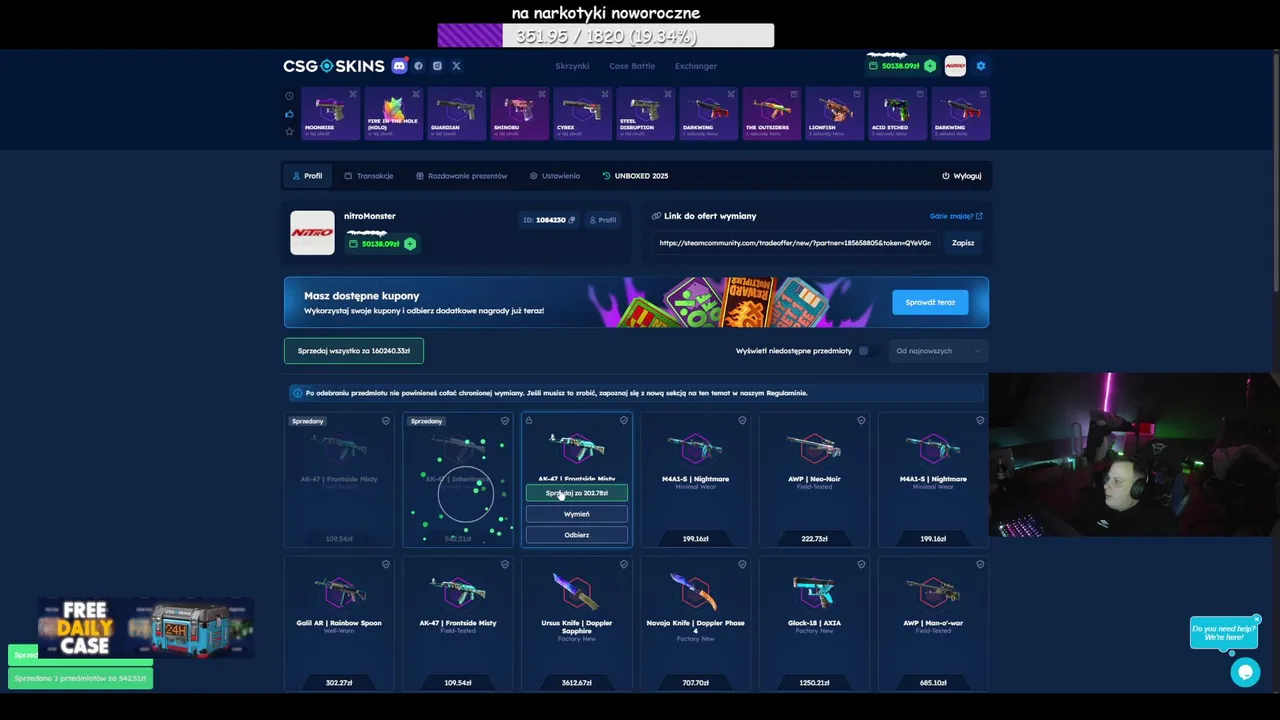1280x720 pixels.
Task: Open the 'Od najnowszych' sort dropdown
Action: tap(938, 351)
